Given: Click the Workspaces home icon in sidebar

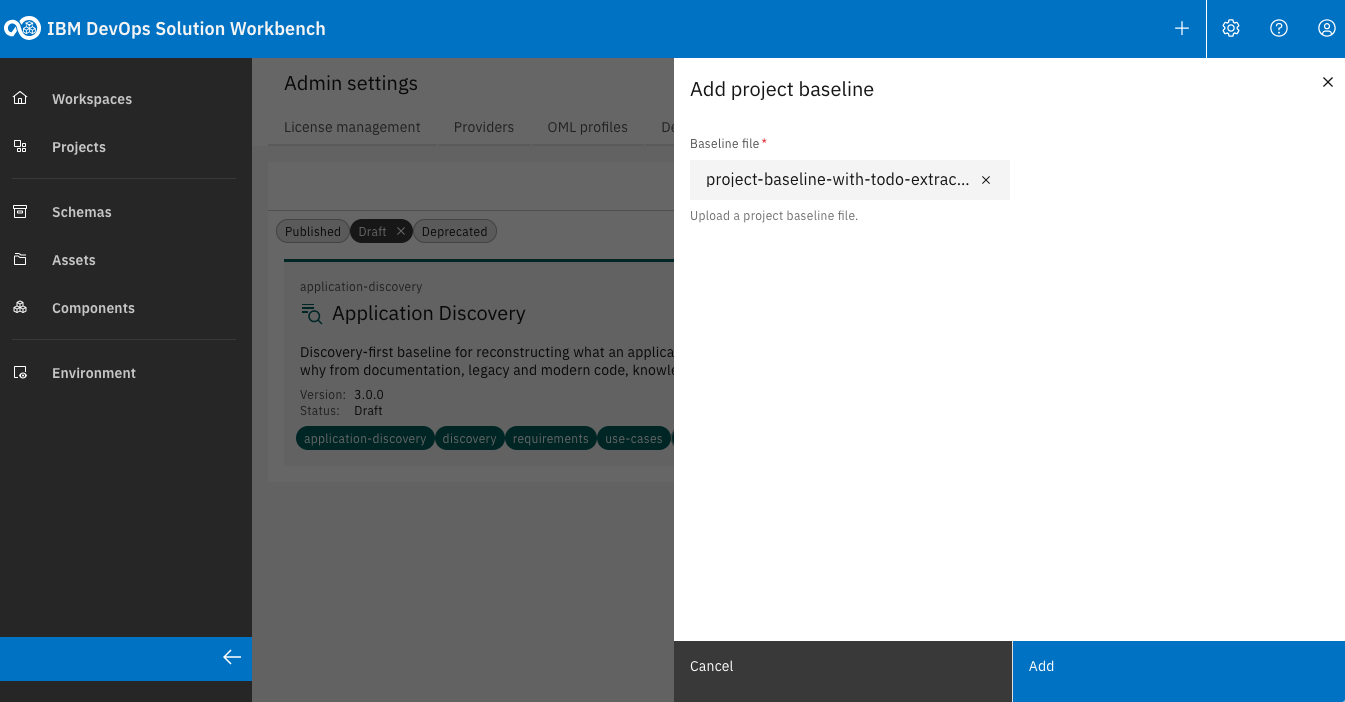Looking at the screenshot, I should coord(20,98).
